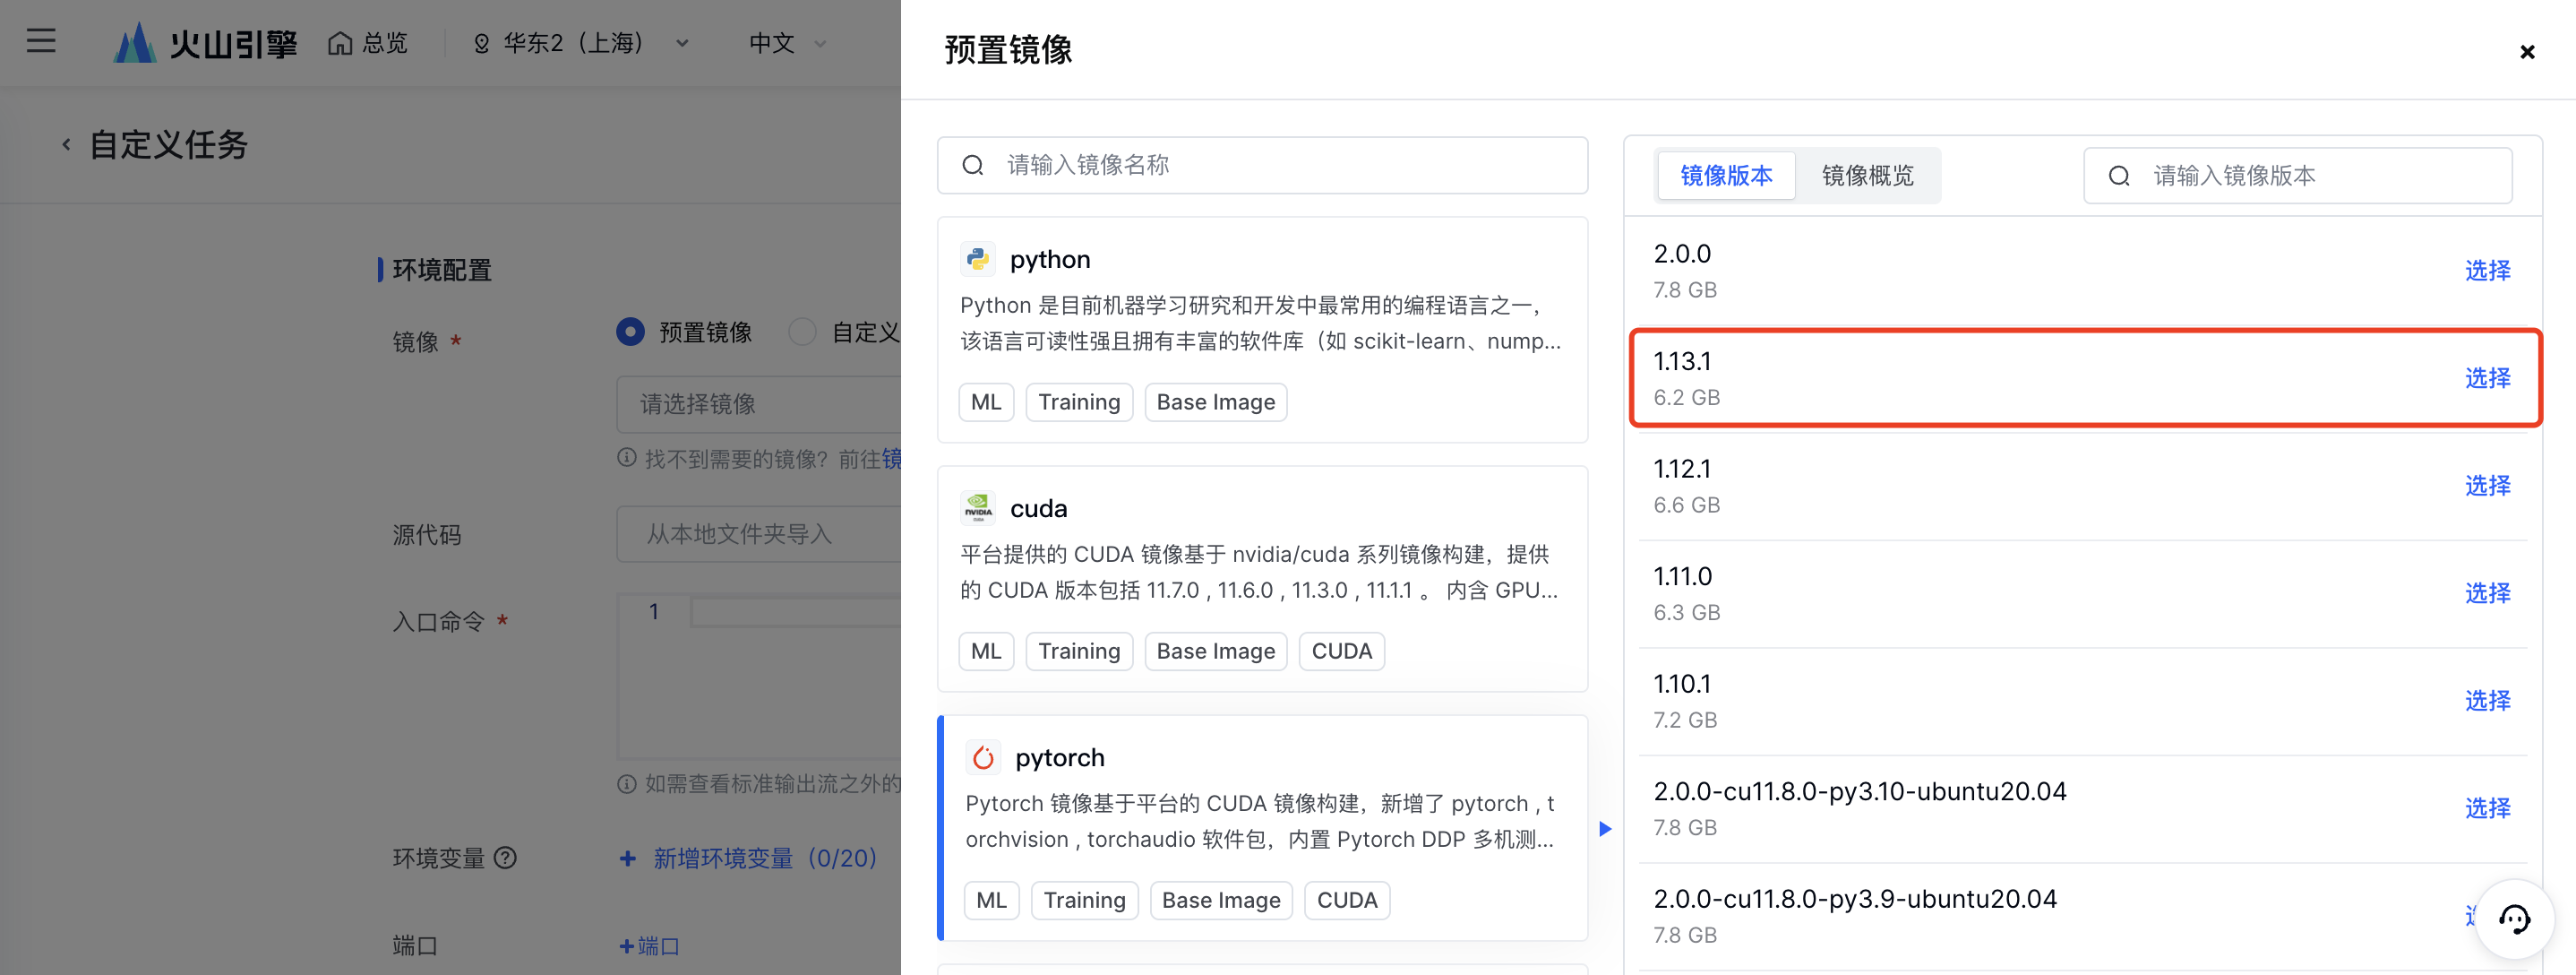Click the info icon next to 找不到需要的镜像
The width and height of the screenshot is (2576, 975).
pyautogui.click(x=626, y=458)
